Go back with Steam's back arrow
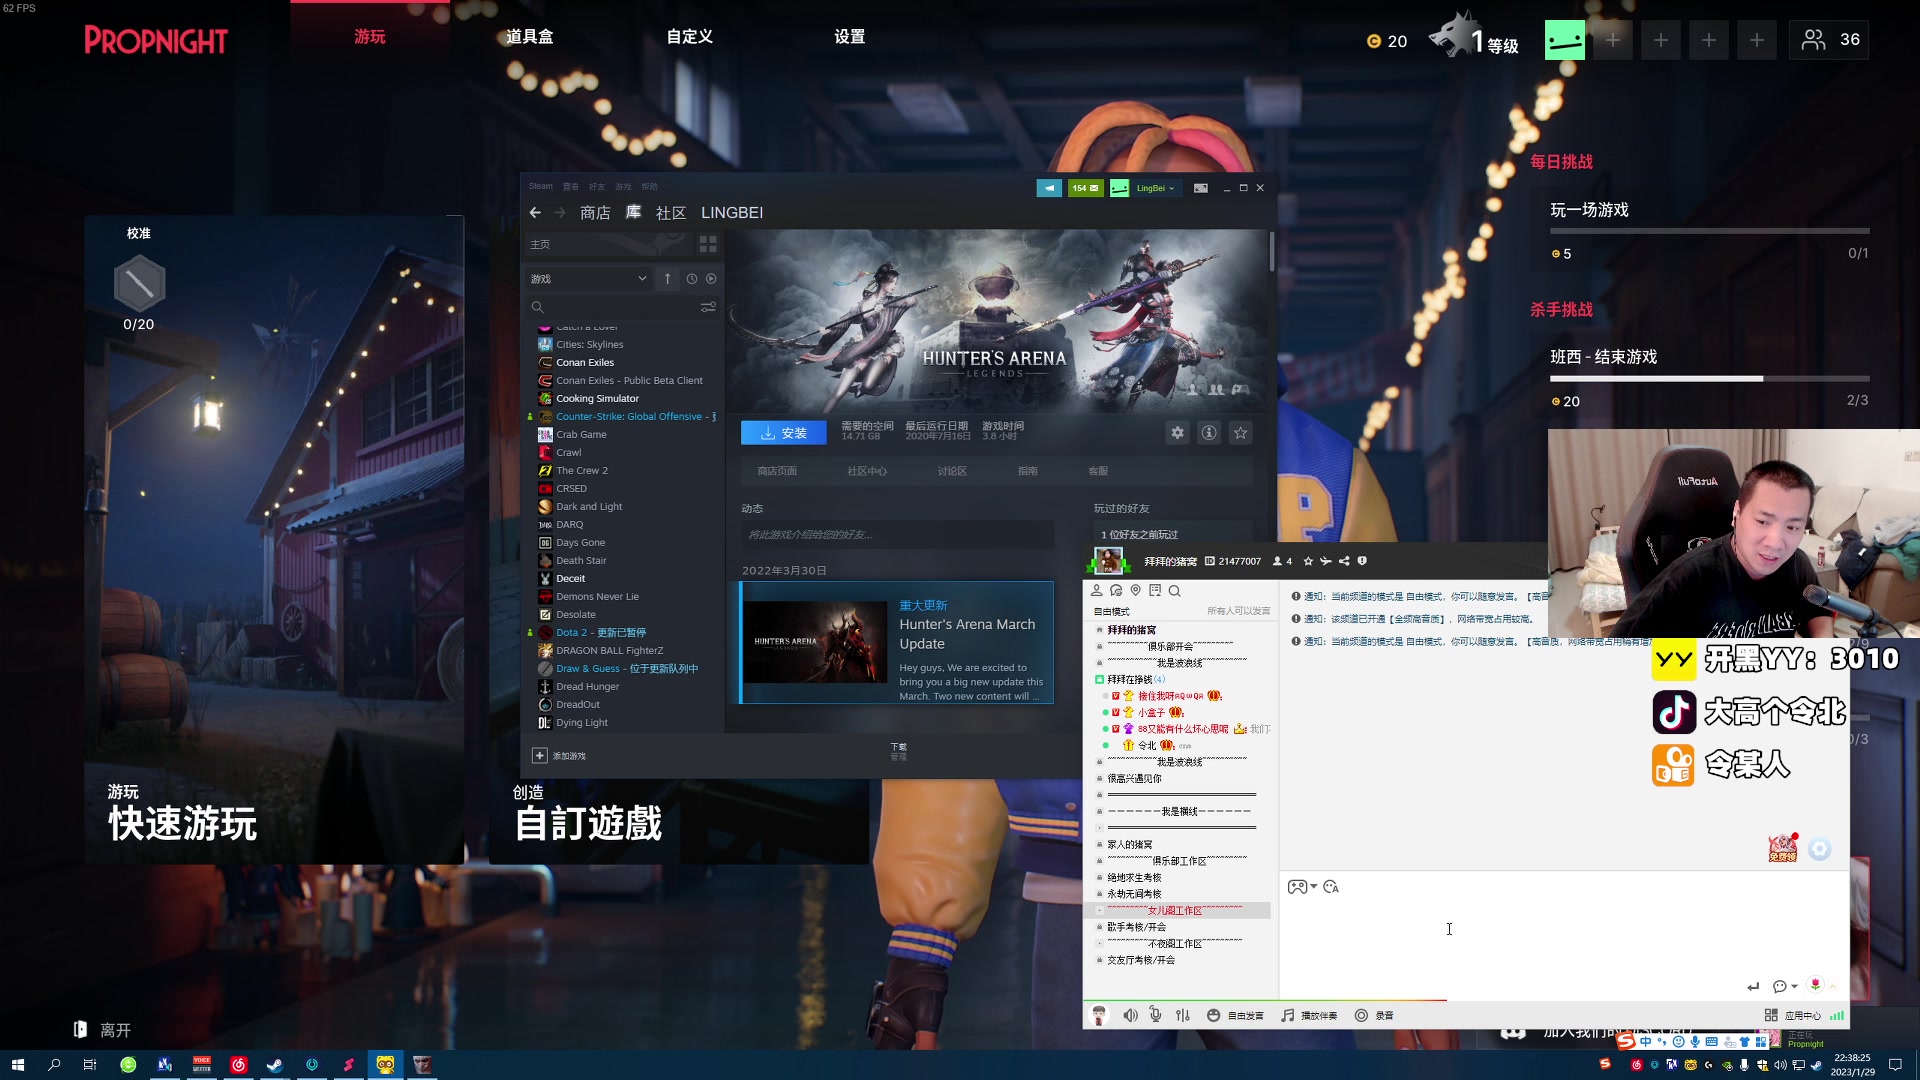The height and width of the screenshot is (1080, 1920). 535,213
